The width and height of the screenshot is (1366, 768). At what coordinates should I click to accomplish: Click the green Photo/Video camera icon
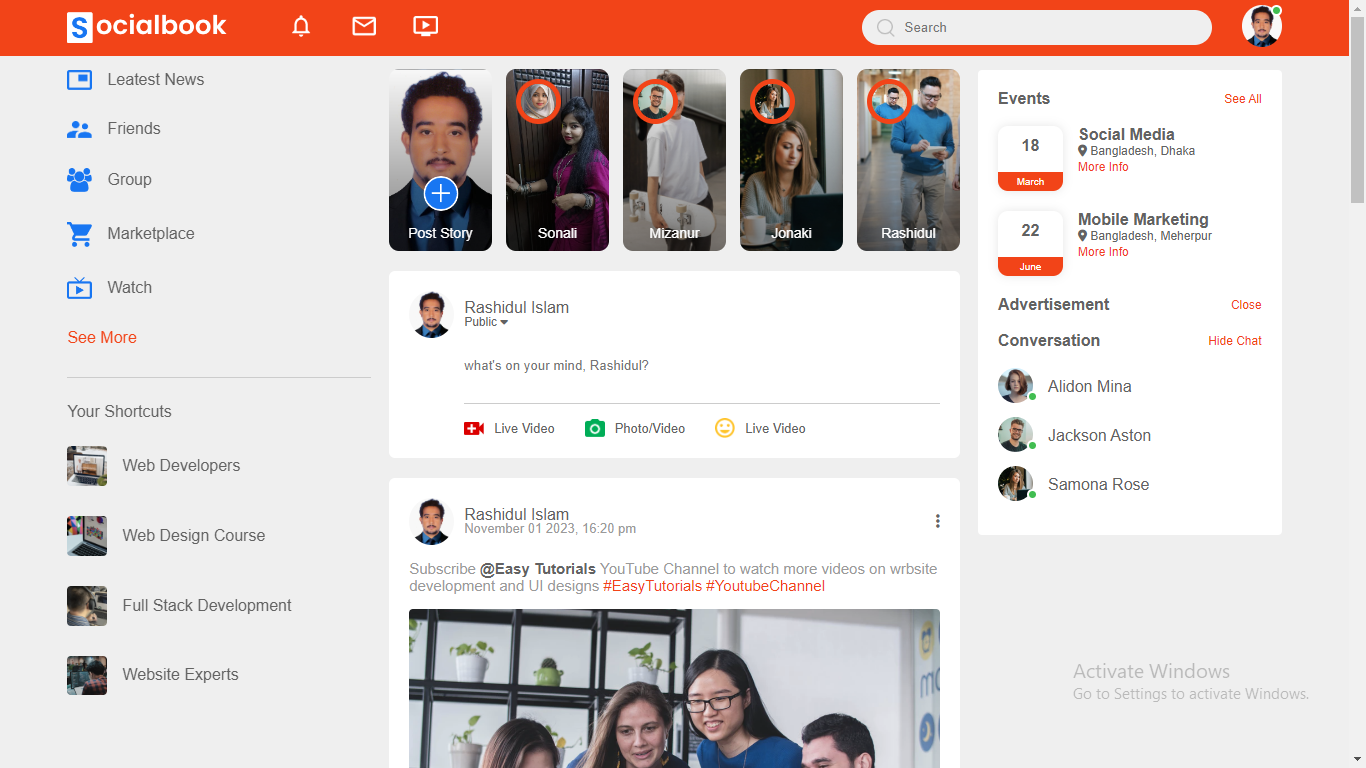click(595, 428)
